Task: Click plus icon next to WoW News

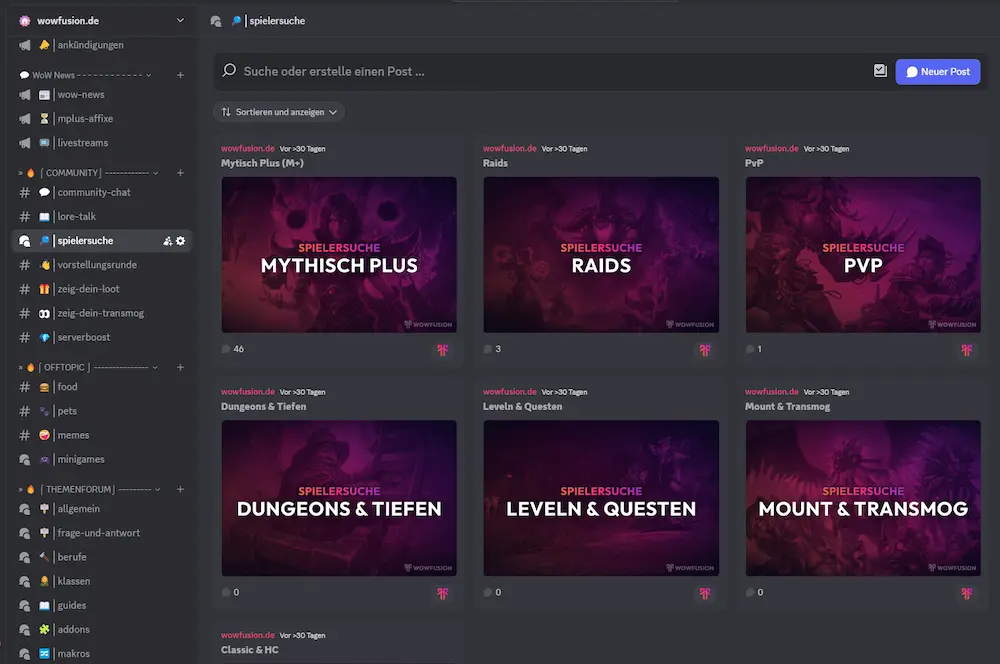Action: click(x=180, y=75)
